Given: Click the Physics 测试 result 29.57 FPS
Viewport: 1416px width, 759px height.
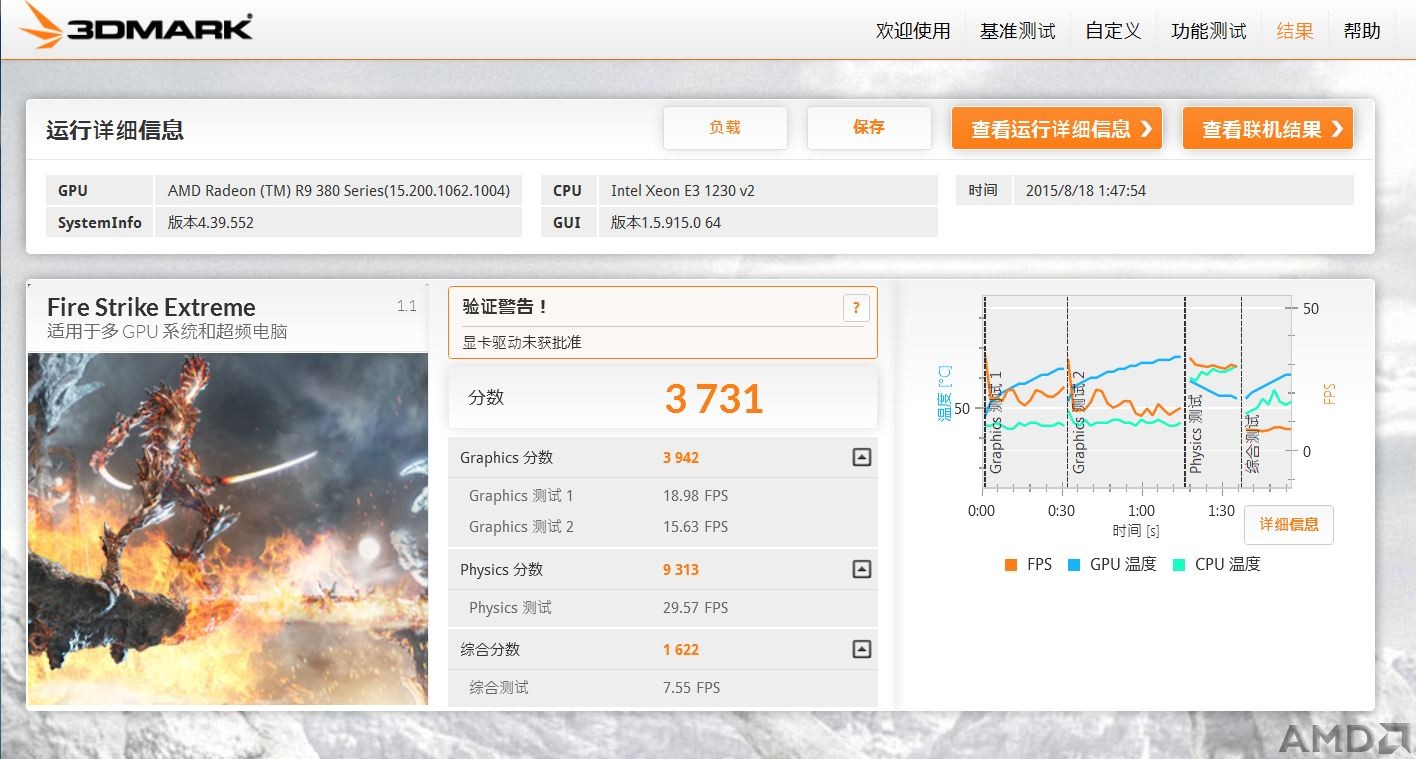Looking at the screenshot, I should click(x=695, y=608).
